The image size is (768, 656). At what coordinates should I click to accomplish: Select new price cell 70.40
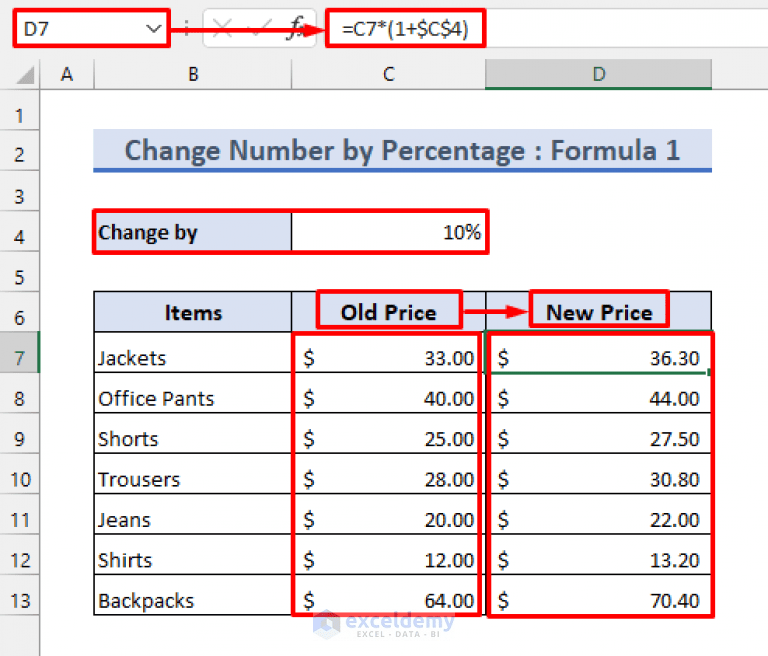point(599,595)
